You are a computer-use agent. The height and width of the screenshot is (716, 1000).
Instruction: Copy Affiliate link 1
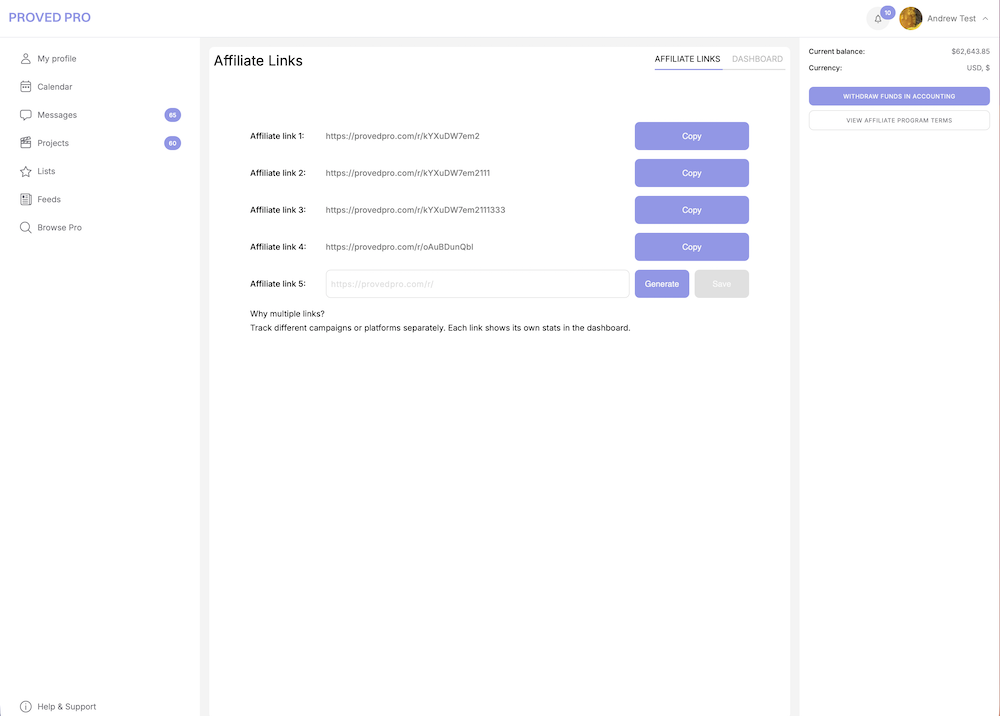(691, 135)
